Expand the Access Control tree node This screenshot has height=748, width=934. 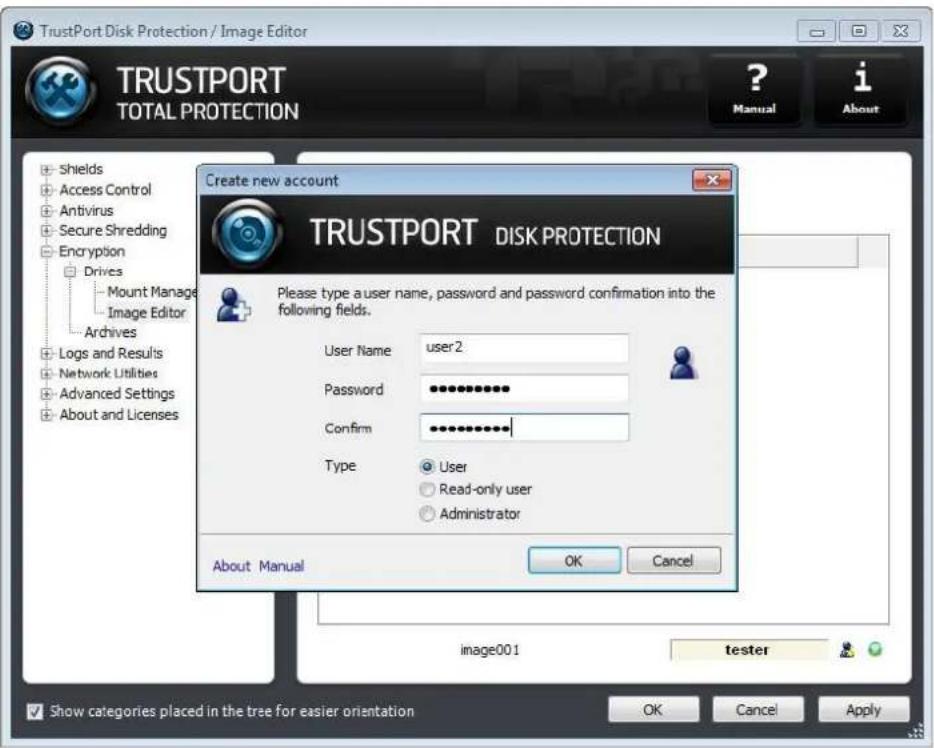pyautogui.click(x=46, y=190)
